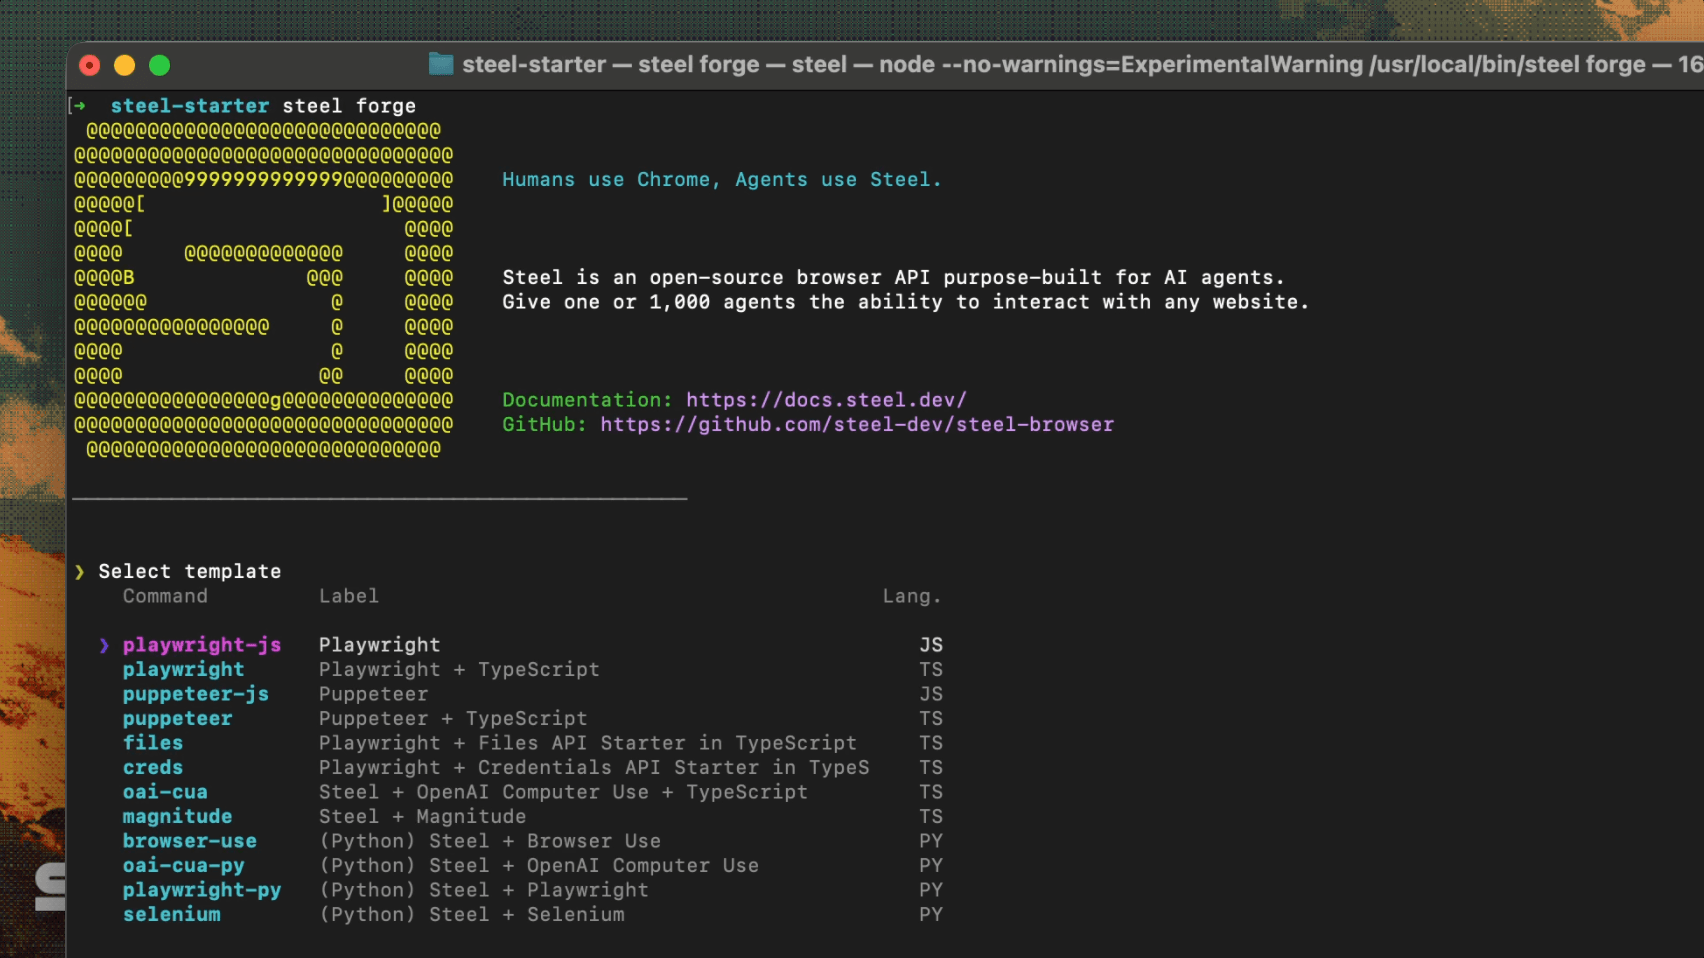Click the red close window button

click(90, 66)
